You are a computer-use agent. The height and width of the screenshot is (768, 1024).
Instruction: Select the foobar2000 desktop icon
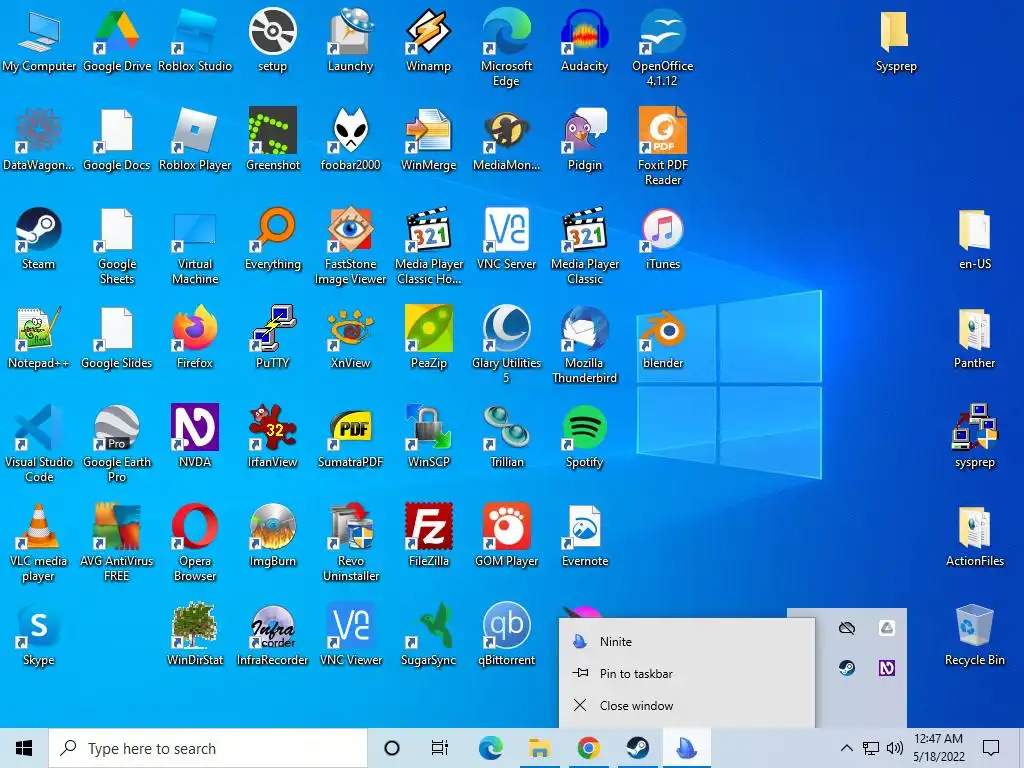coord(351,140)
